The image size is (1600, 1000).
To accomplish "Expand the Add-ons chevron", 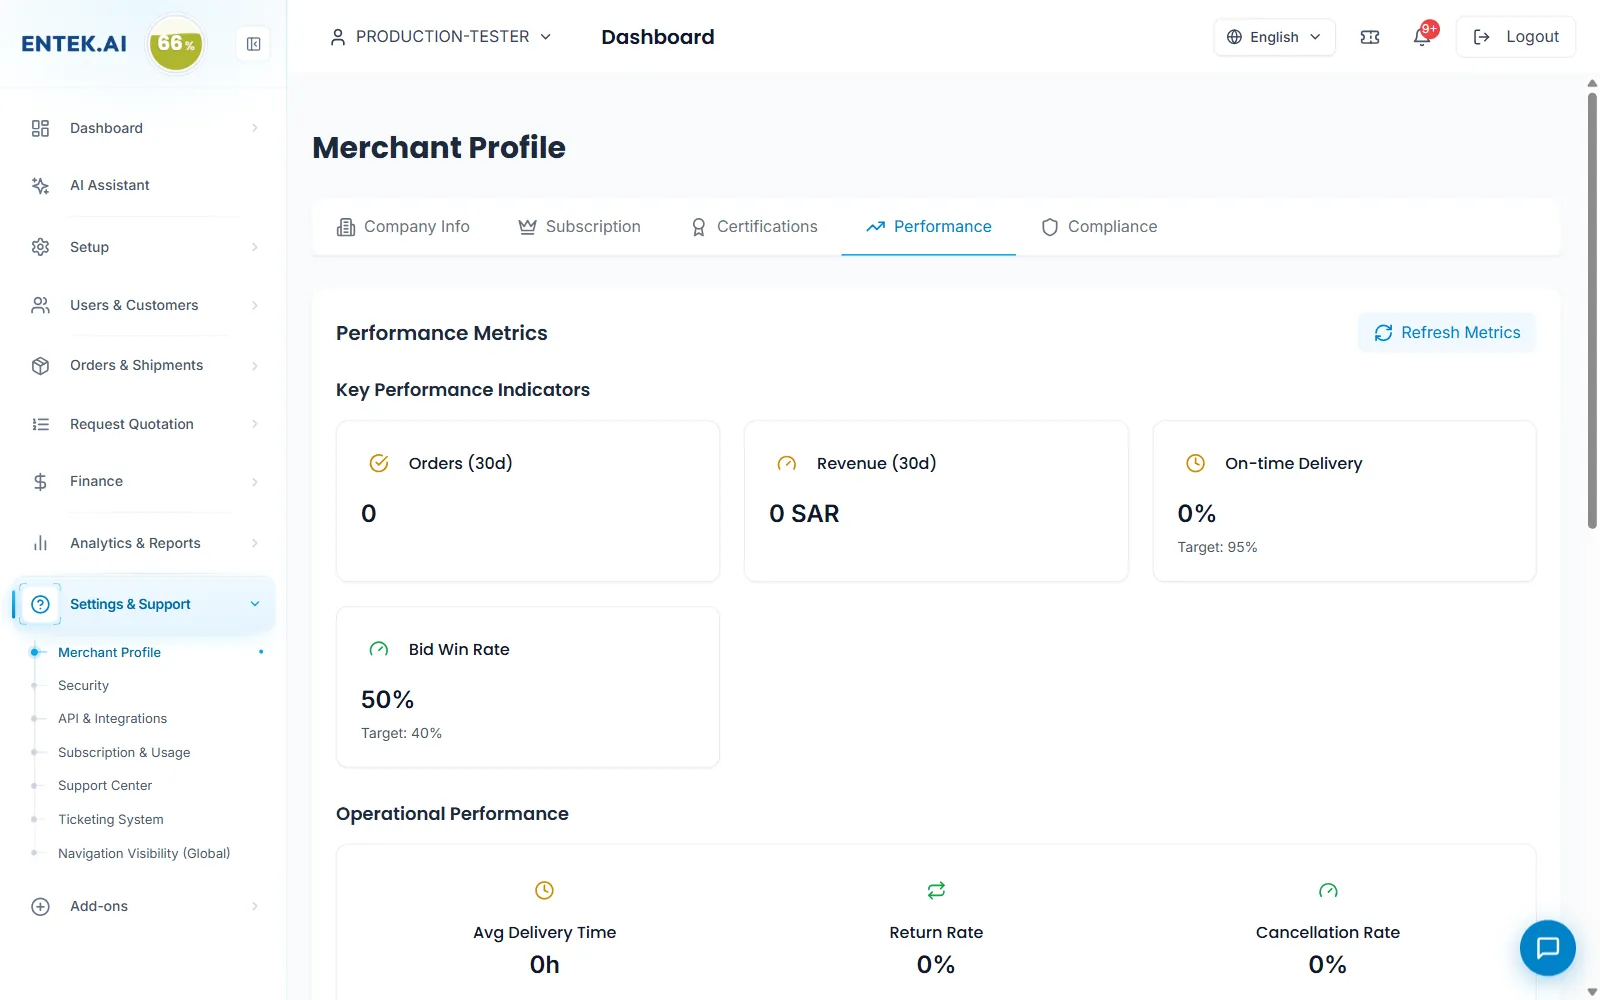I will point(255,906).
